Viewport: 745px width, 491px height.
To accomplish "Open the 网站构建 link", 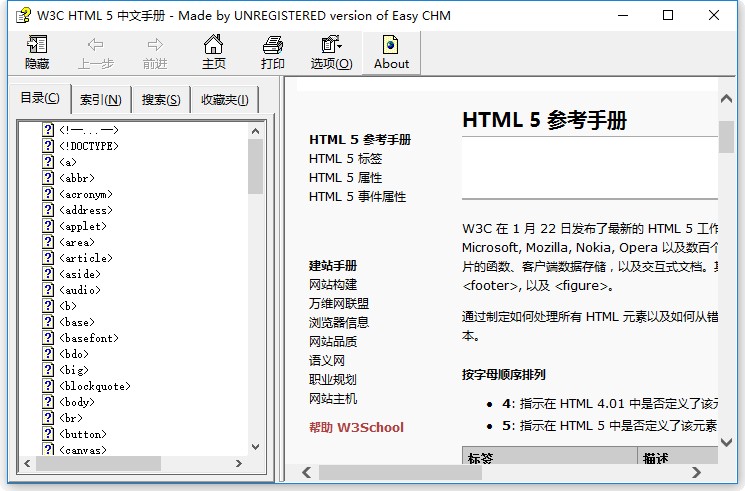I will 333,285.
